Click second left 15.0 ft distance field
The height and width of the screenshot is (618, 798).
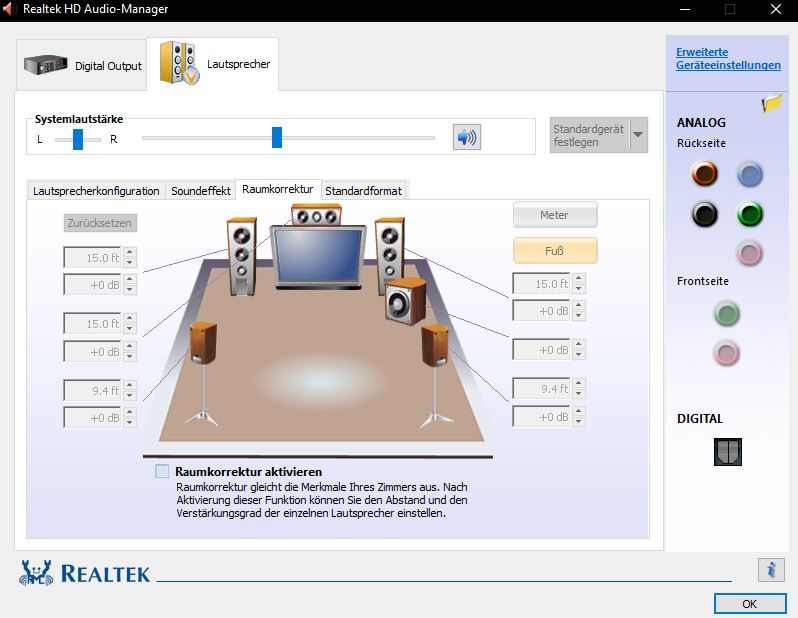(x=93, y=323)
